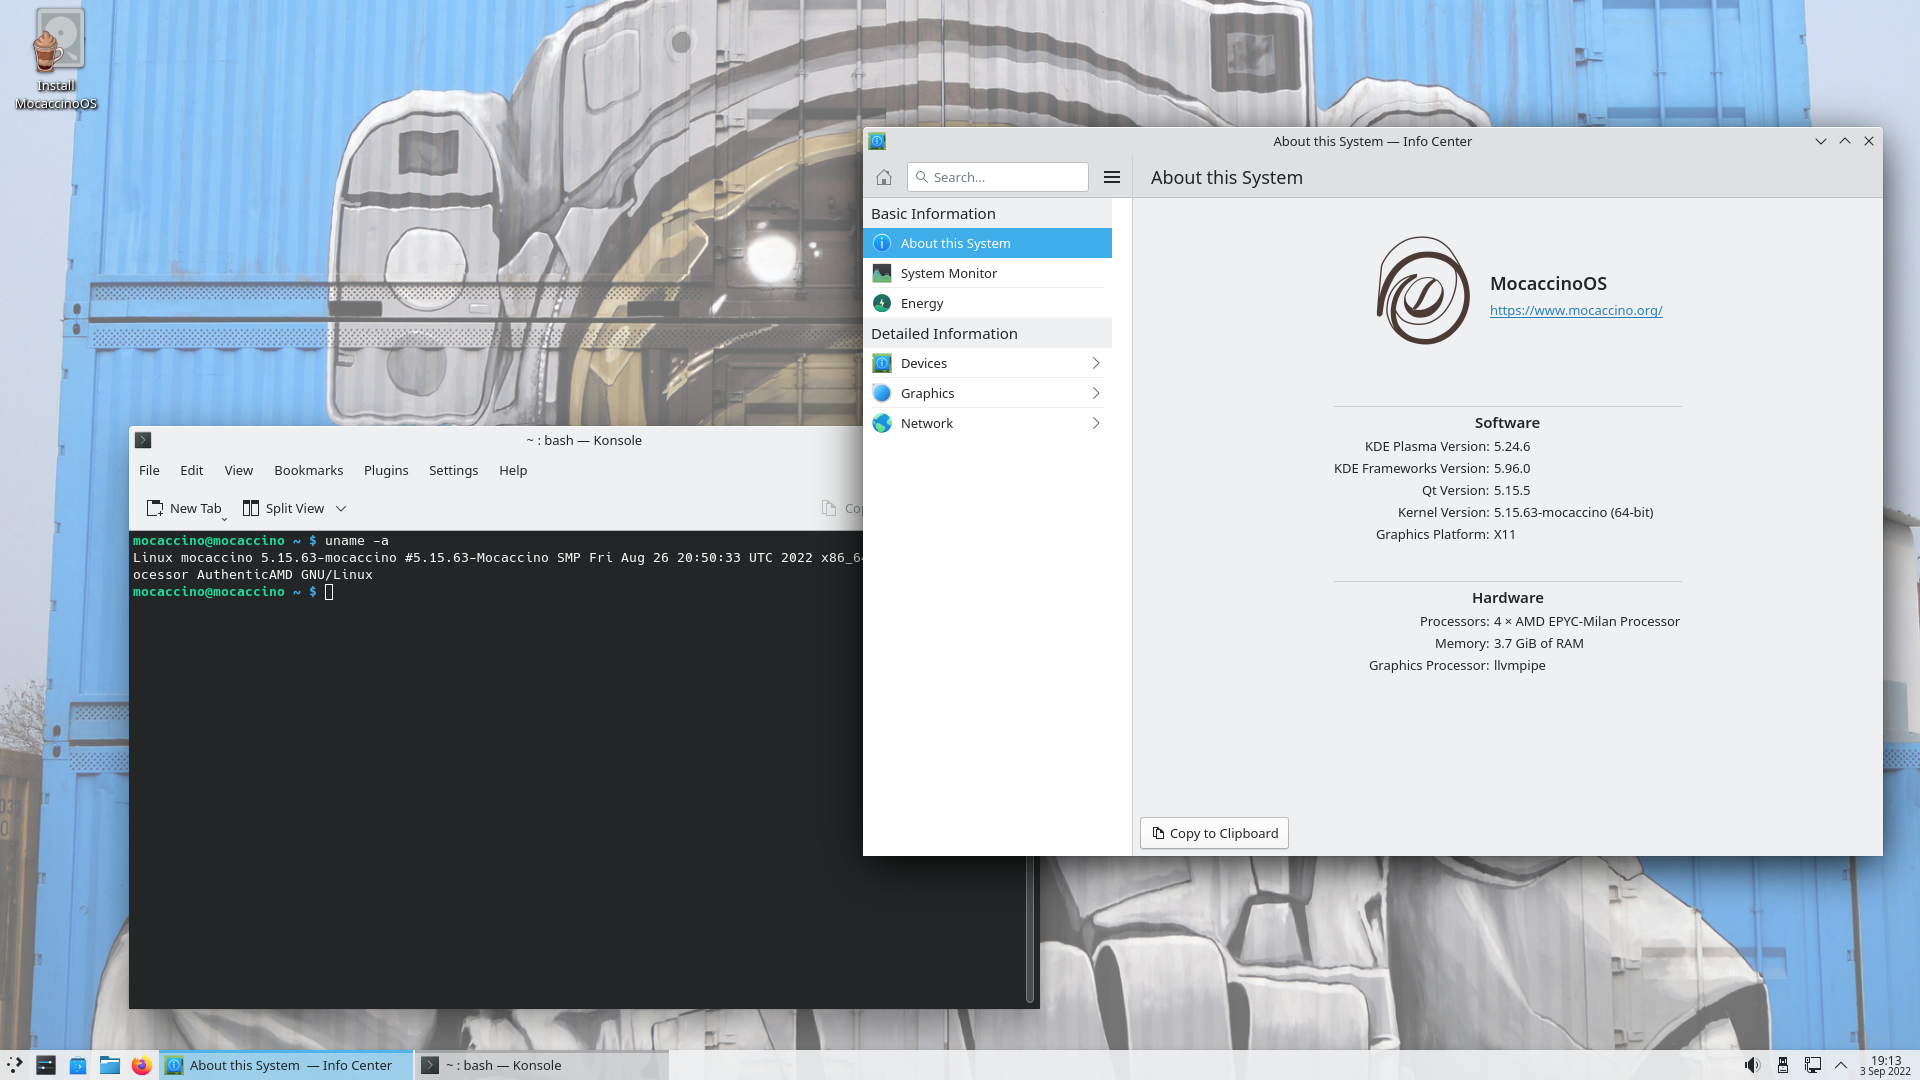This screenshot has height=1080, width=1920.
Task: Open Konsole Edit menu
Action: [x=191, y=470]
